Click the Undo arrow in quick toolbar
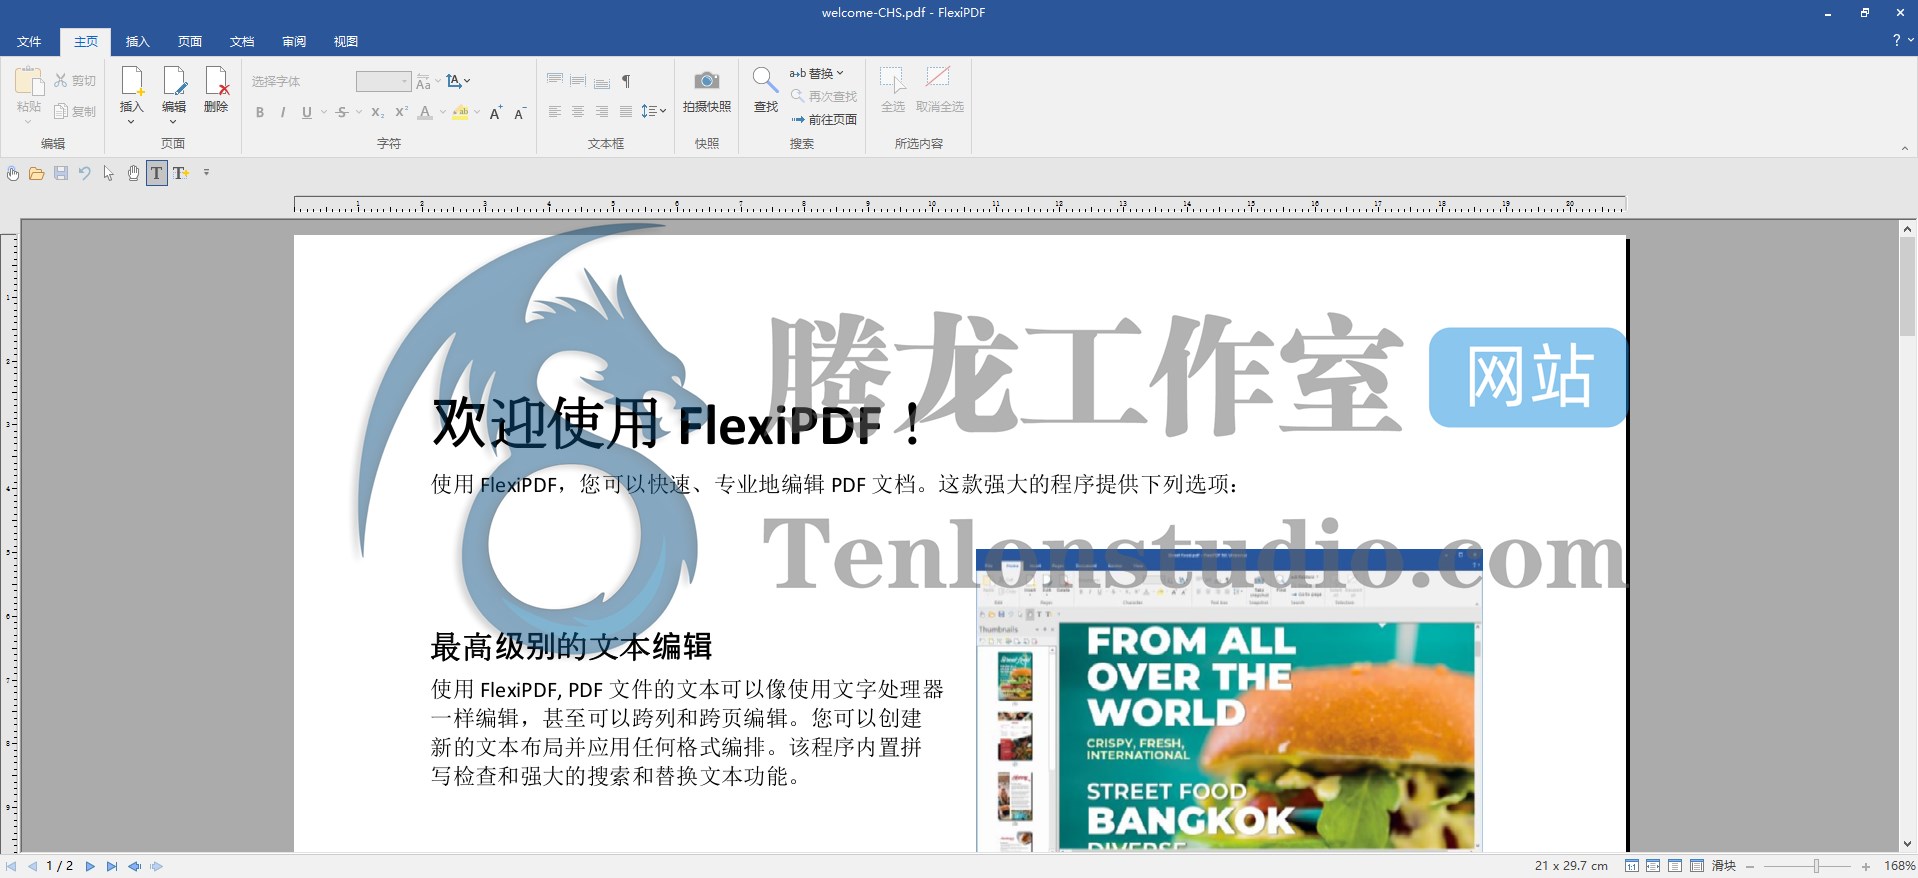The image size is (1918, 878). [85, 173]
